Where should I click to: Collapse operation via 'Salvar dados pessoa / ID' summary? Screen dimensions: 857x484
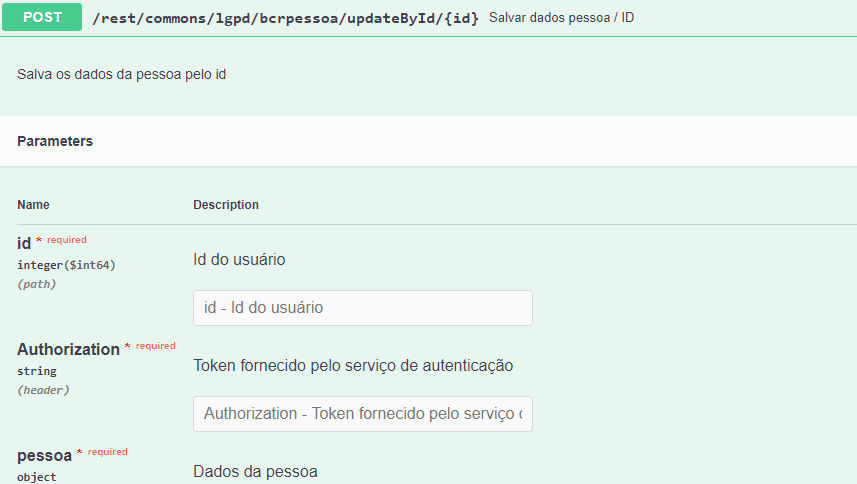[x=561, y=18]
